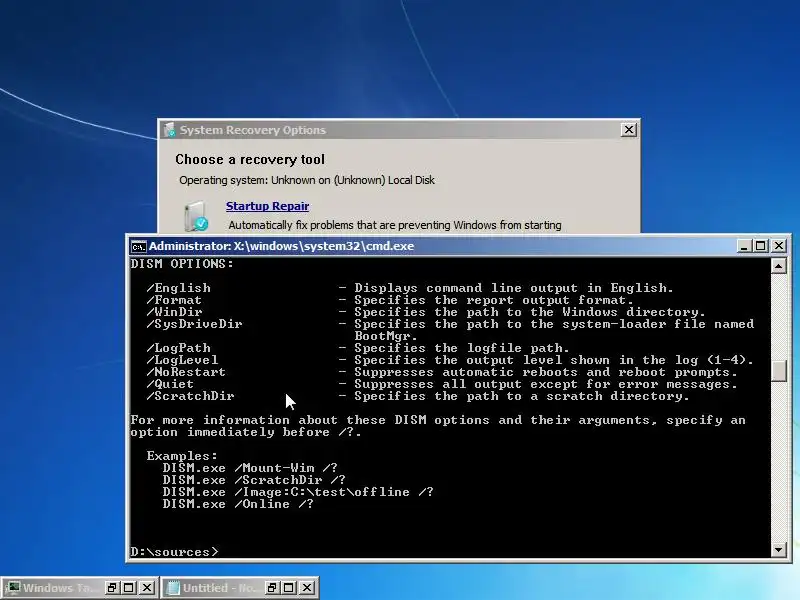Click 'DISM.exe /Mount-Wim /?' example line

click(250, 468)
